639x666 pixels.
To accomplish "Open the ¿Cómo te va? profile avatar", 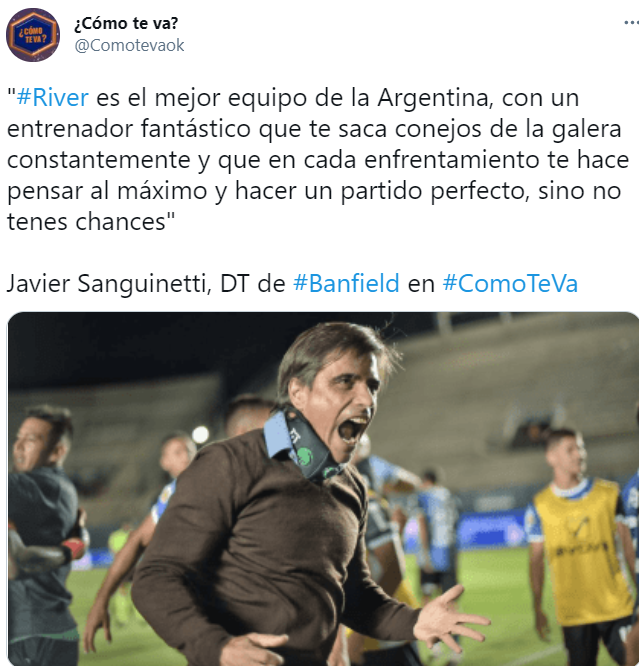I will coord(33,34).
